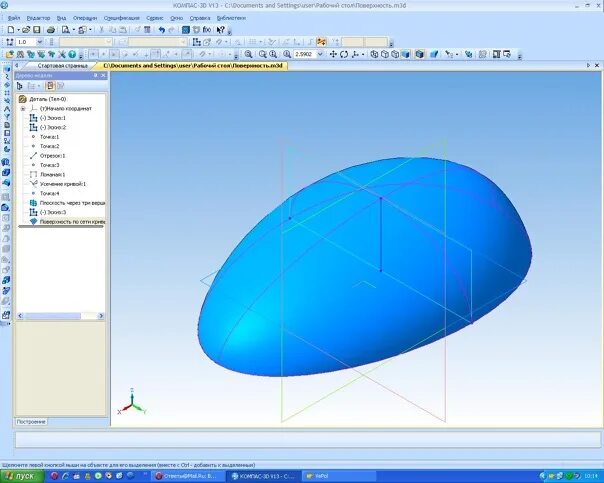Select Поверхность по сети кривых item
The width and height of the screenshot is (604, 483).
pos(72,221)
